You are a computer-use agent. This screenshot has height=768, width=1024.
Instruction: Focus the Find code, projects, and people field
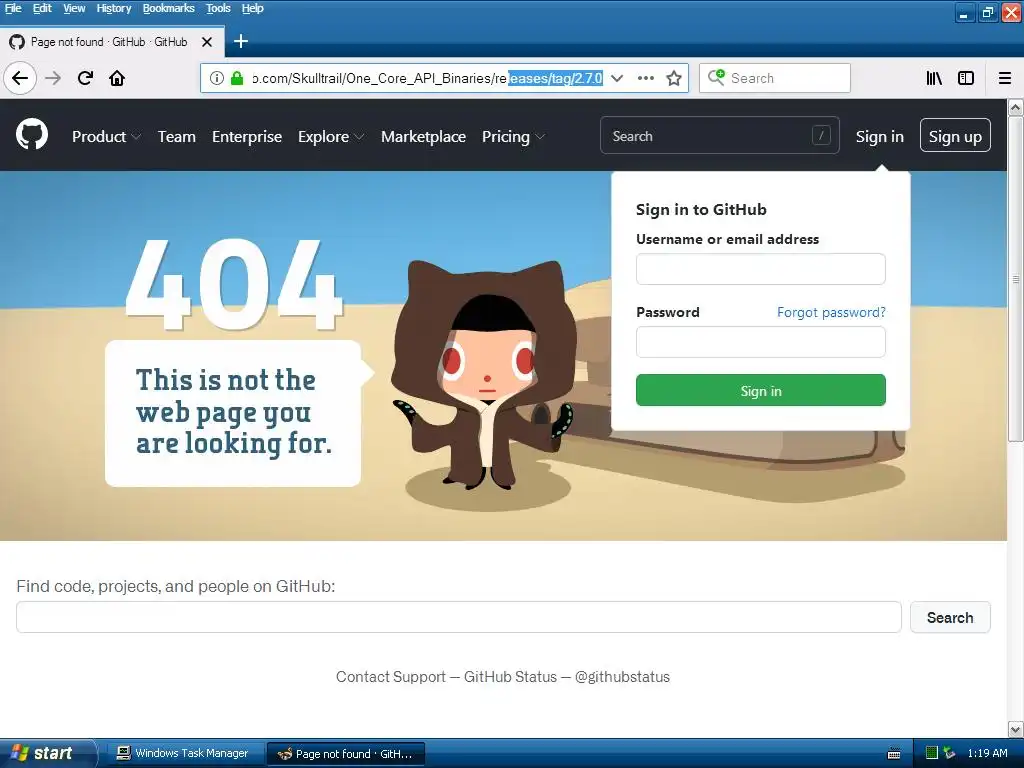click(458, 617)
